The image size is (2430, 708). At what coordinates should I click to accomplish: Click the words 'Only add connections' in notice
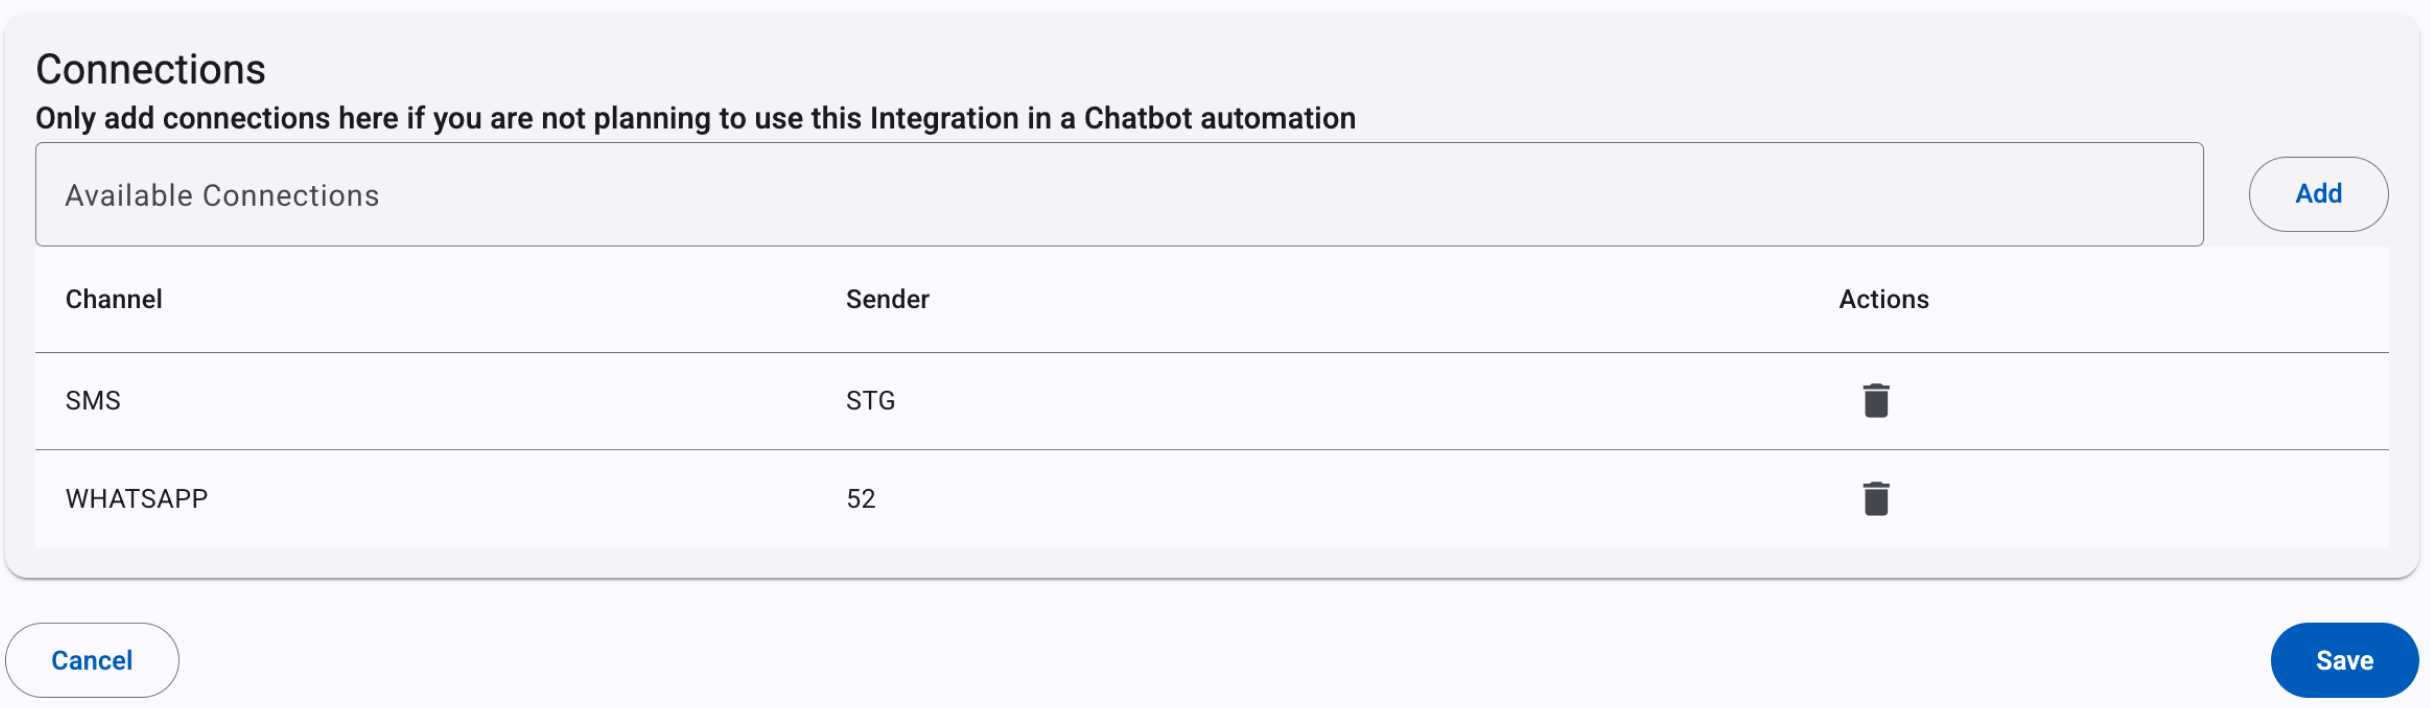(183, 118)
